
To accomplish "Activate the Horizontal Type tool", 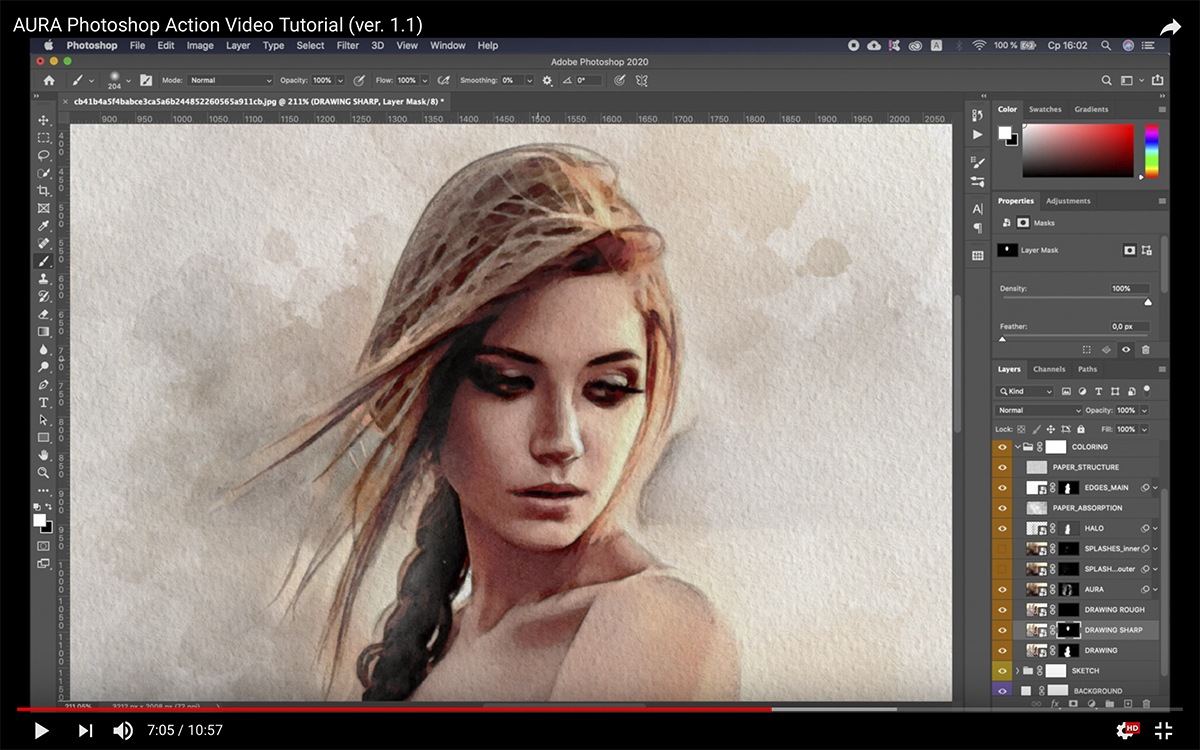I will click(43, 402).
